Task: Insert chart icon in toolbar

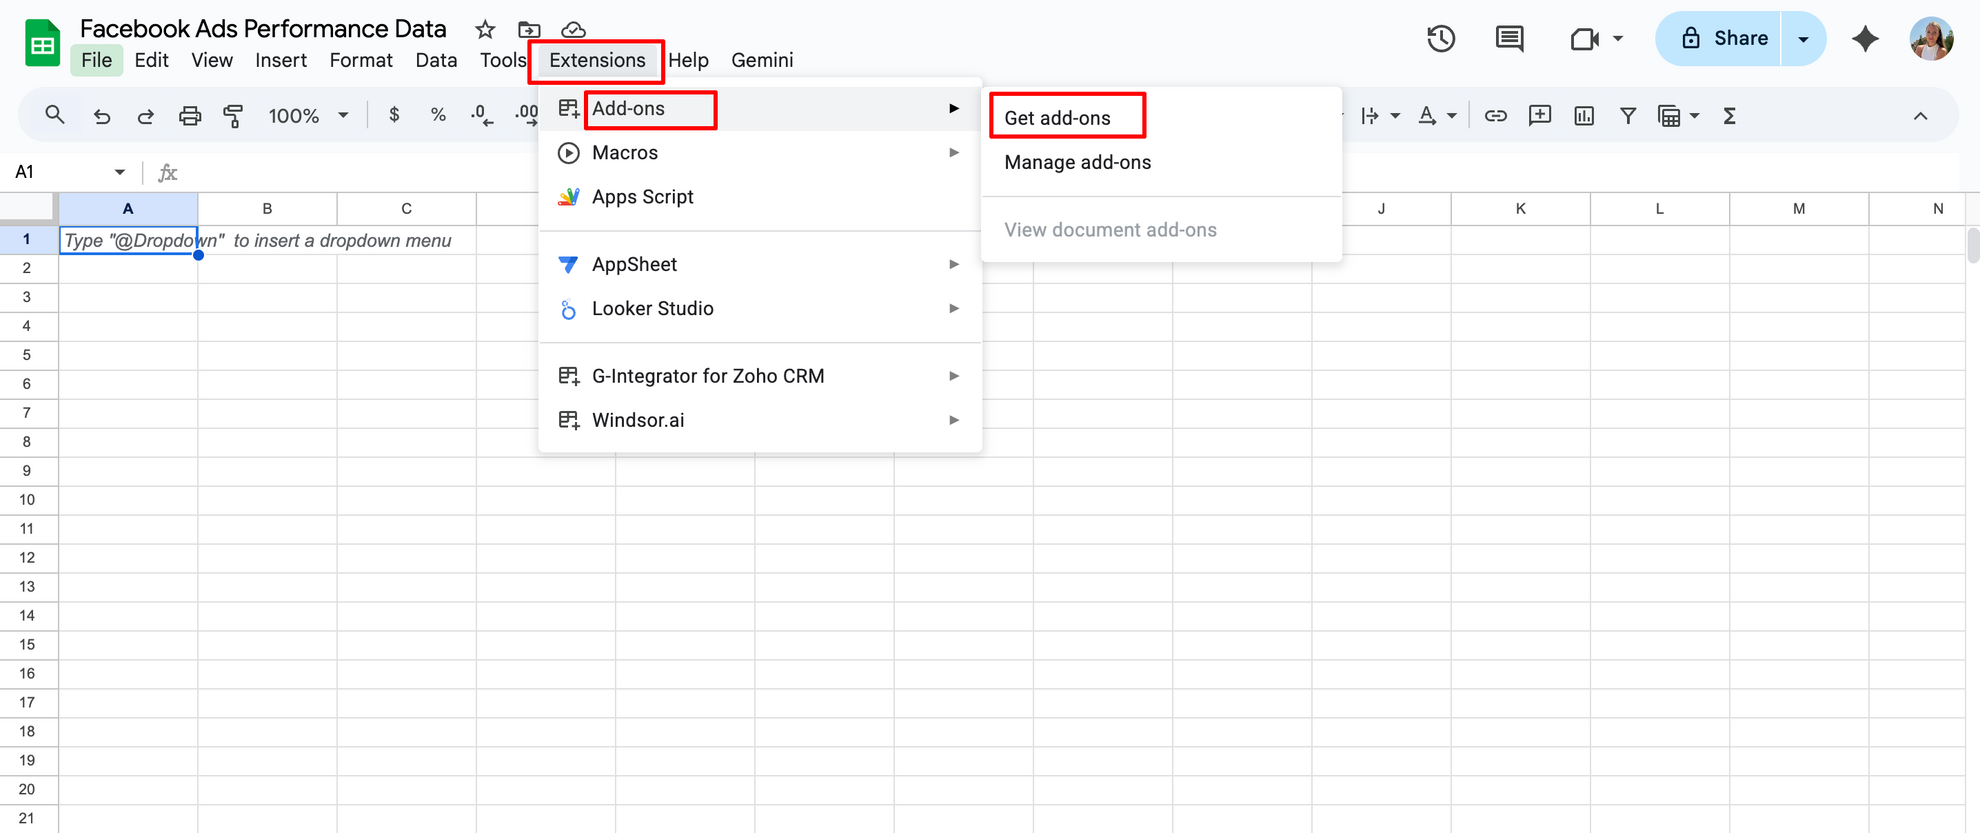Action: click(x=1584, y=116)
